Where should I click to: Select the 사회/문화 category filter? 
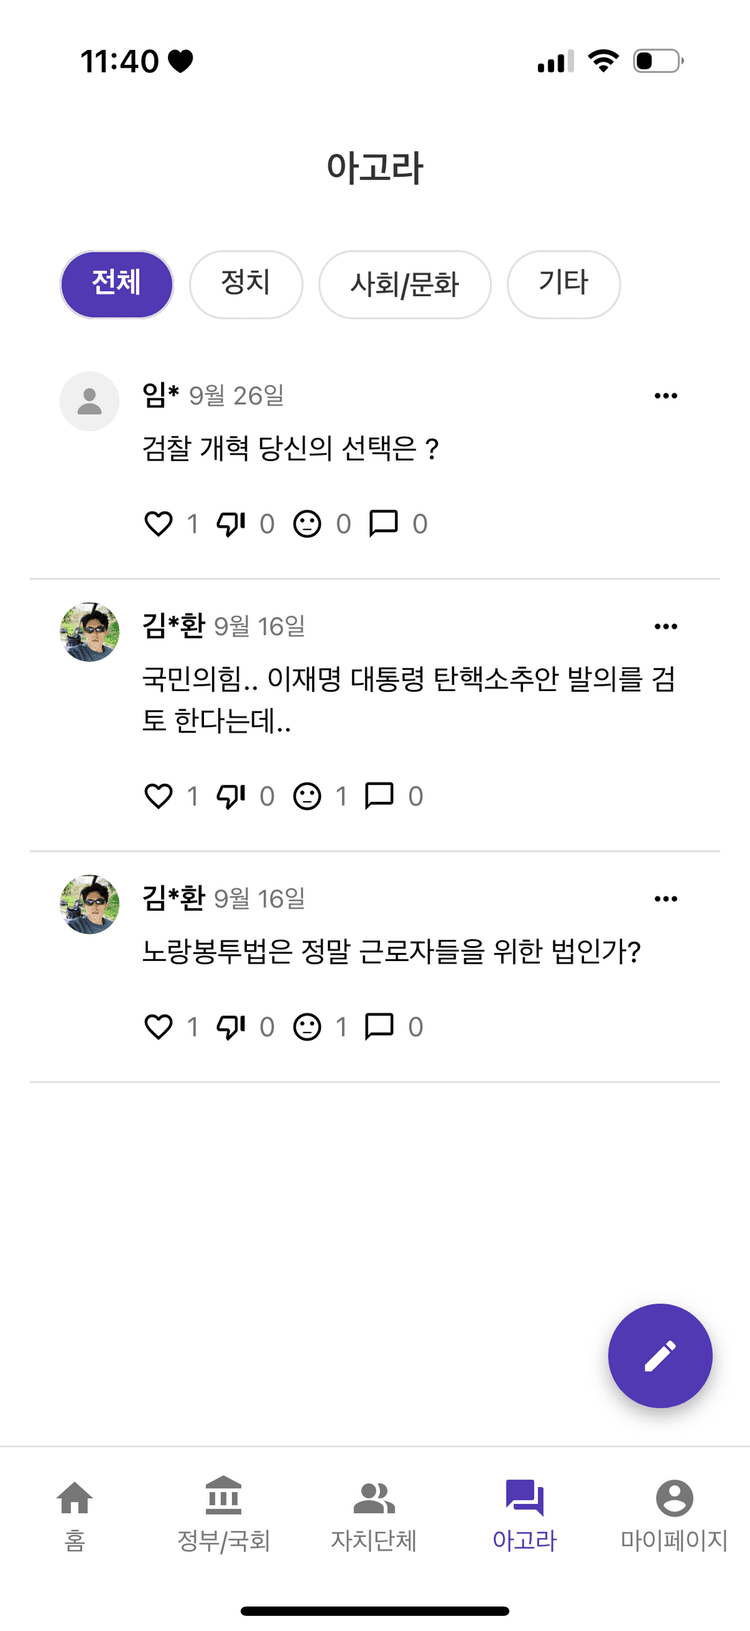404,284
